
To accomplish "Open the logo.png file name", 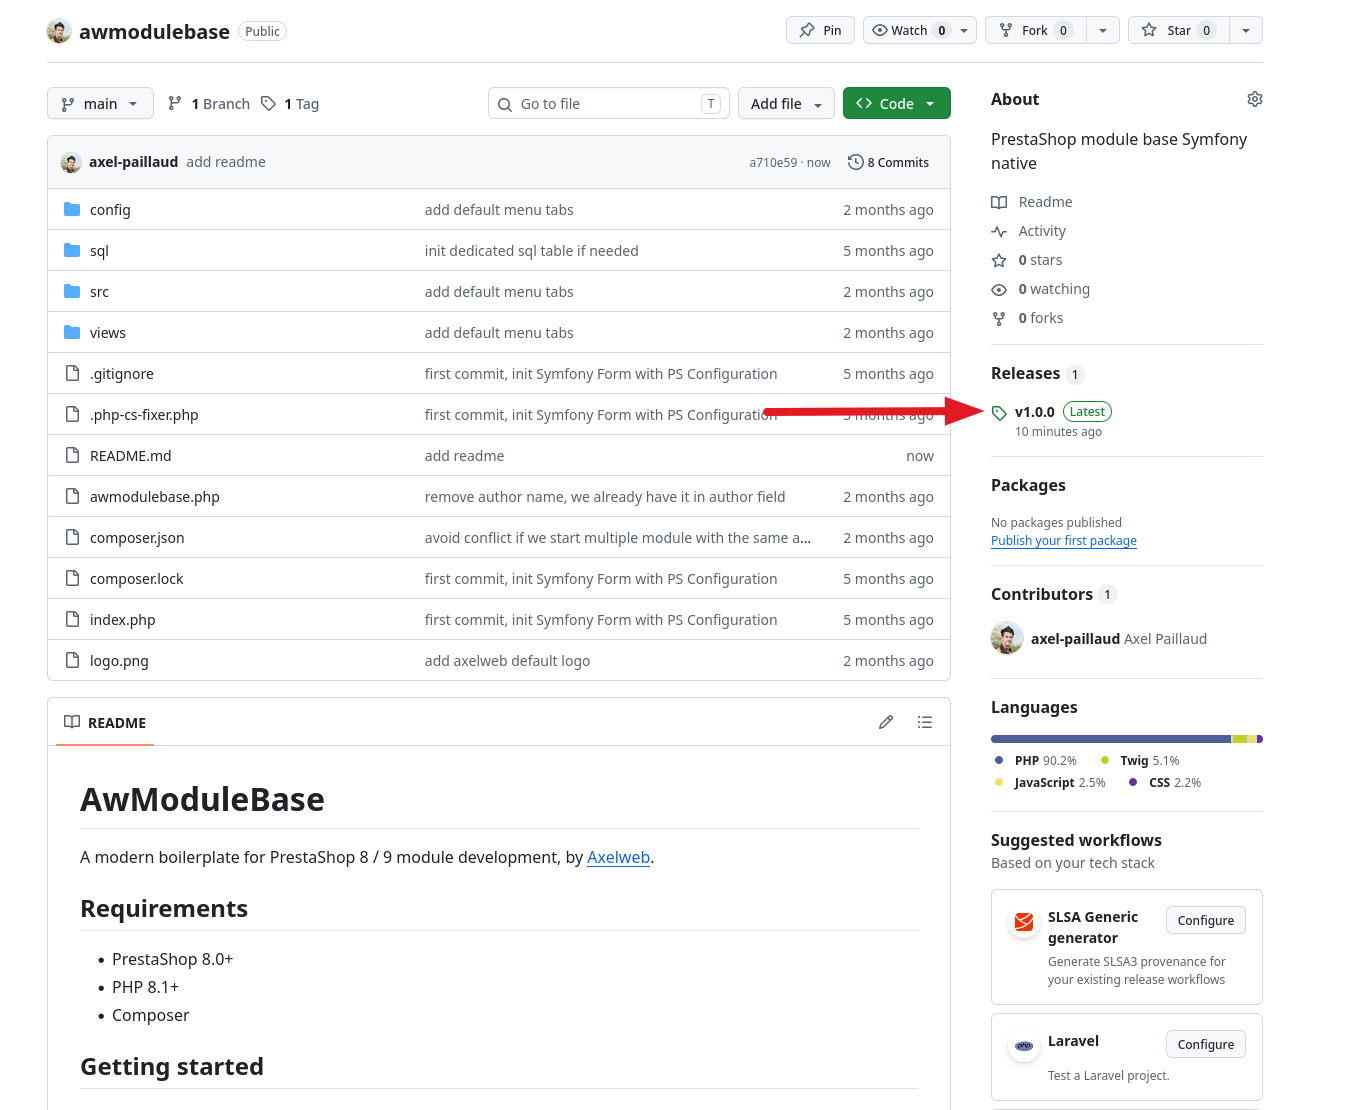I will click(119, 661).
